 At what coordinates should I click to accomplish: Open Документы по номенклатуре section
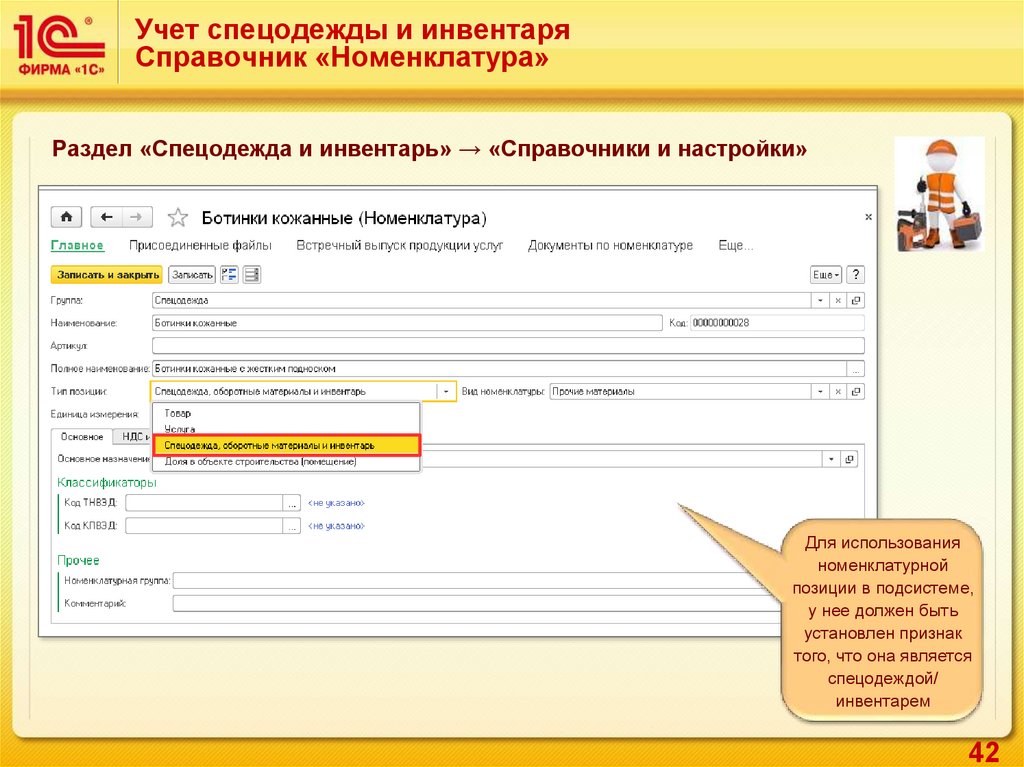coord(610,245)
